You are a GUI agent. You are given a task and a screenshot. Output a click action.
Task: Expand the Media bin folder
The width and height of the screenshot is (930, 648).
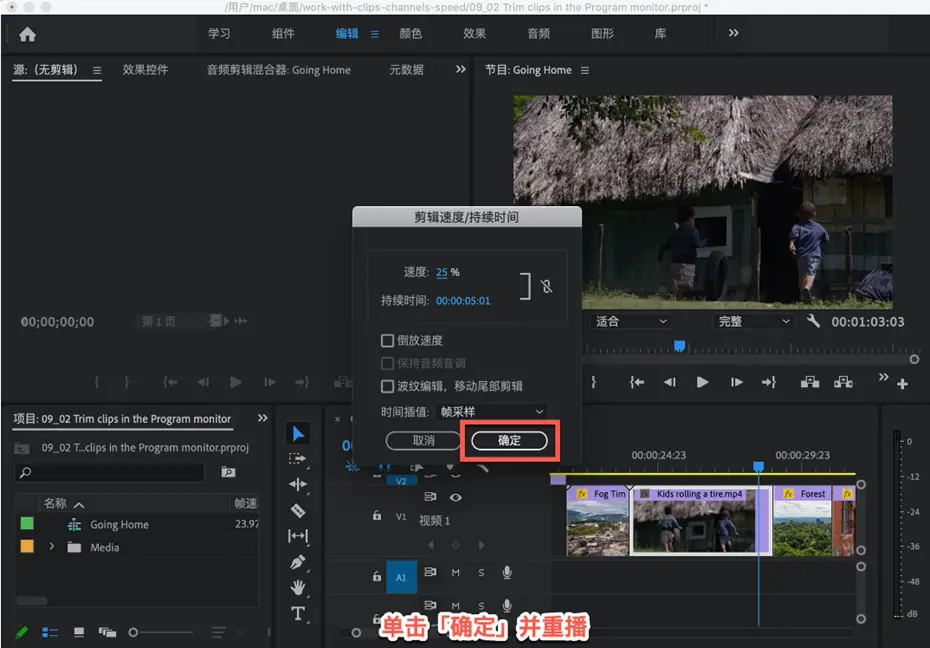point(52,547)
